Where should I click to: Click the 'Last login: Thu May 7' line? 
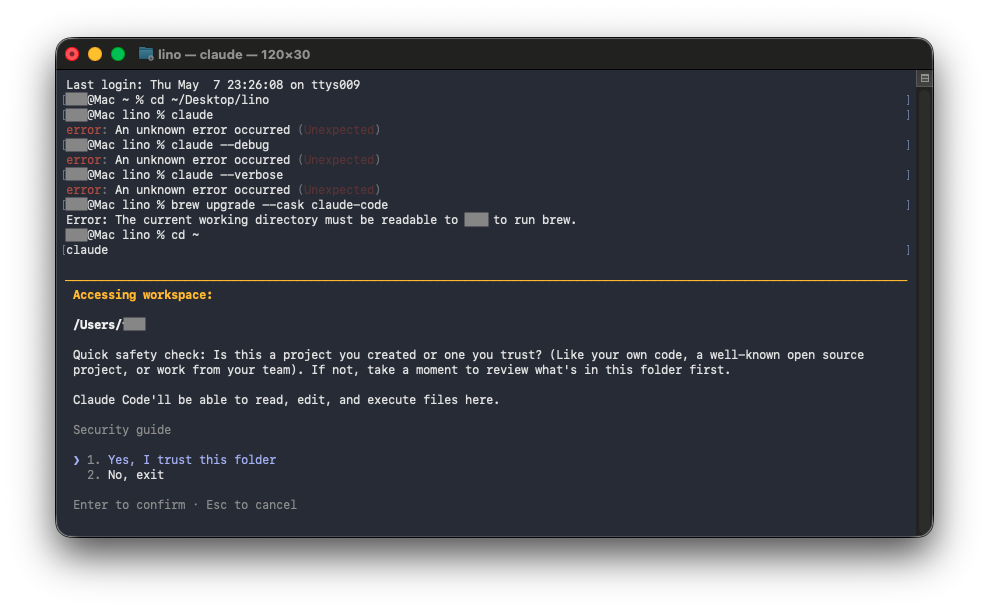[x=213, y=84]
